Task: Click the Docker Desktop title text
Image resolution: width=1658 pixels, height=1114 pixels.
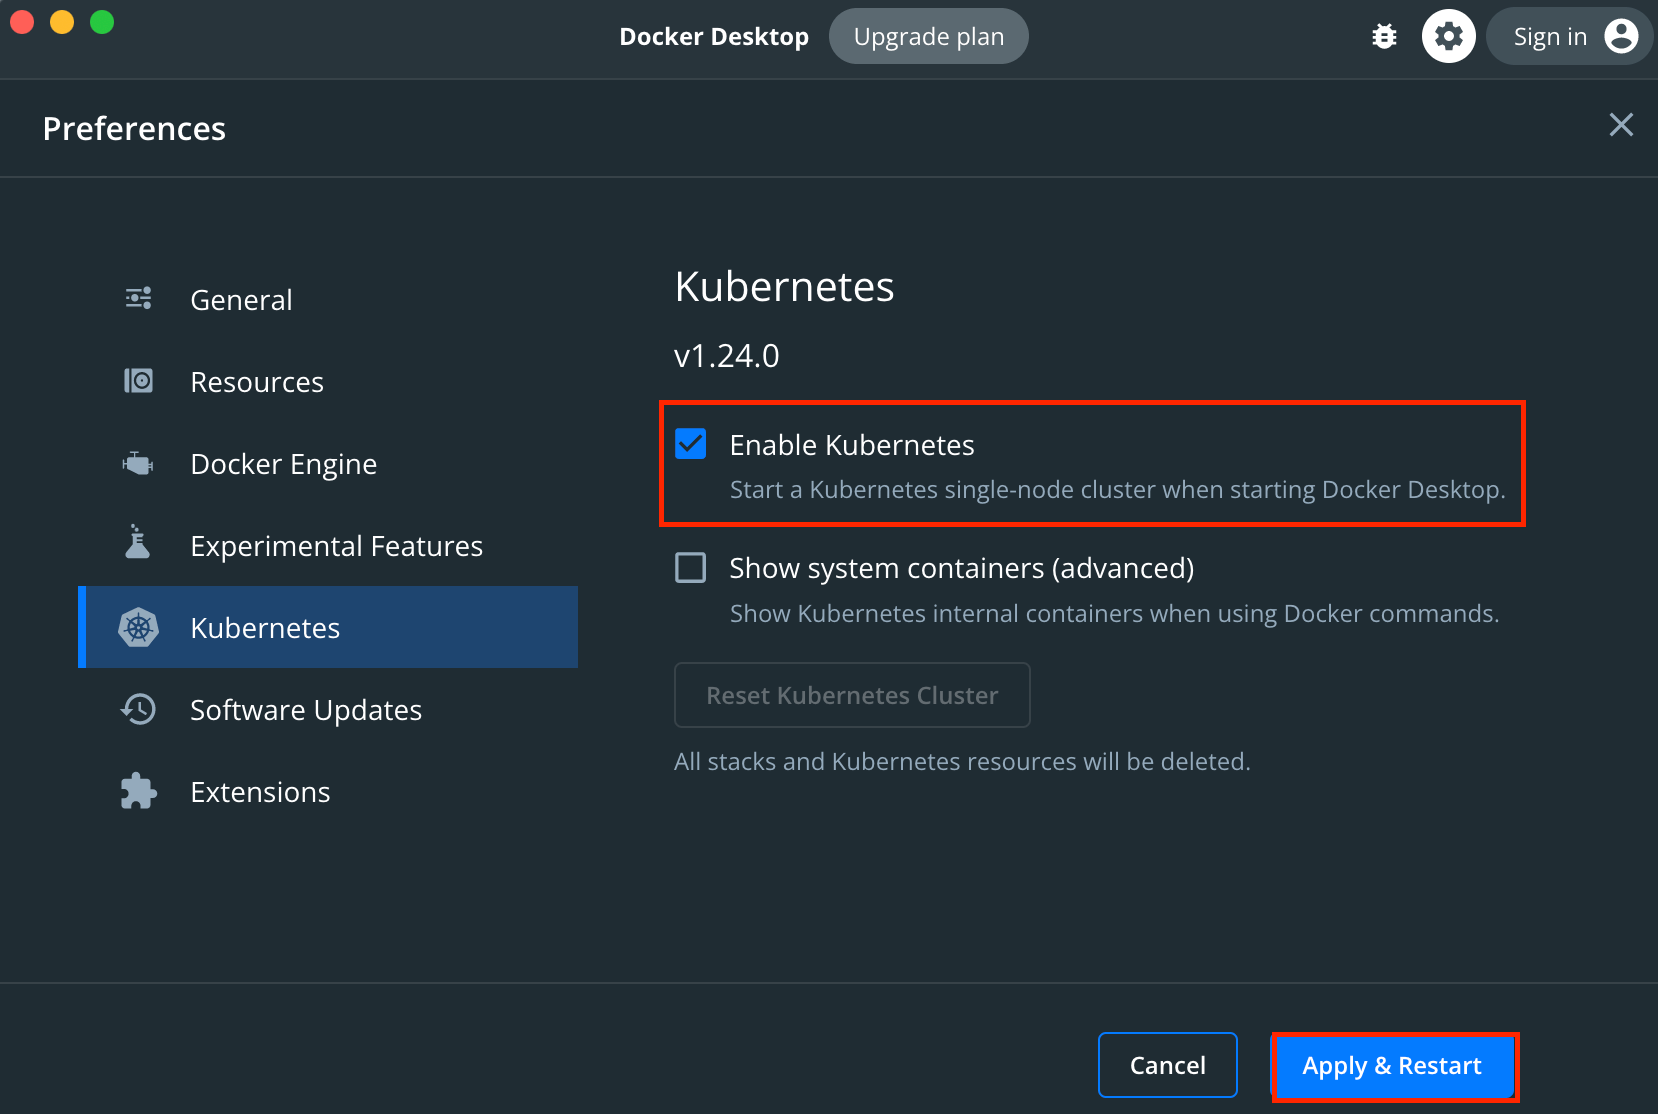Action: point(714,36)
